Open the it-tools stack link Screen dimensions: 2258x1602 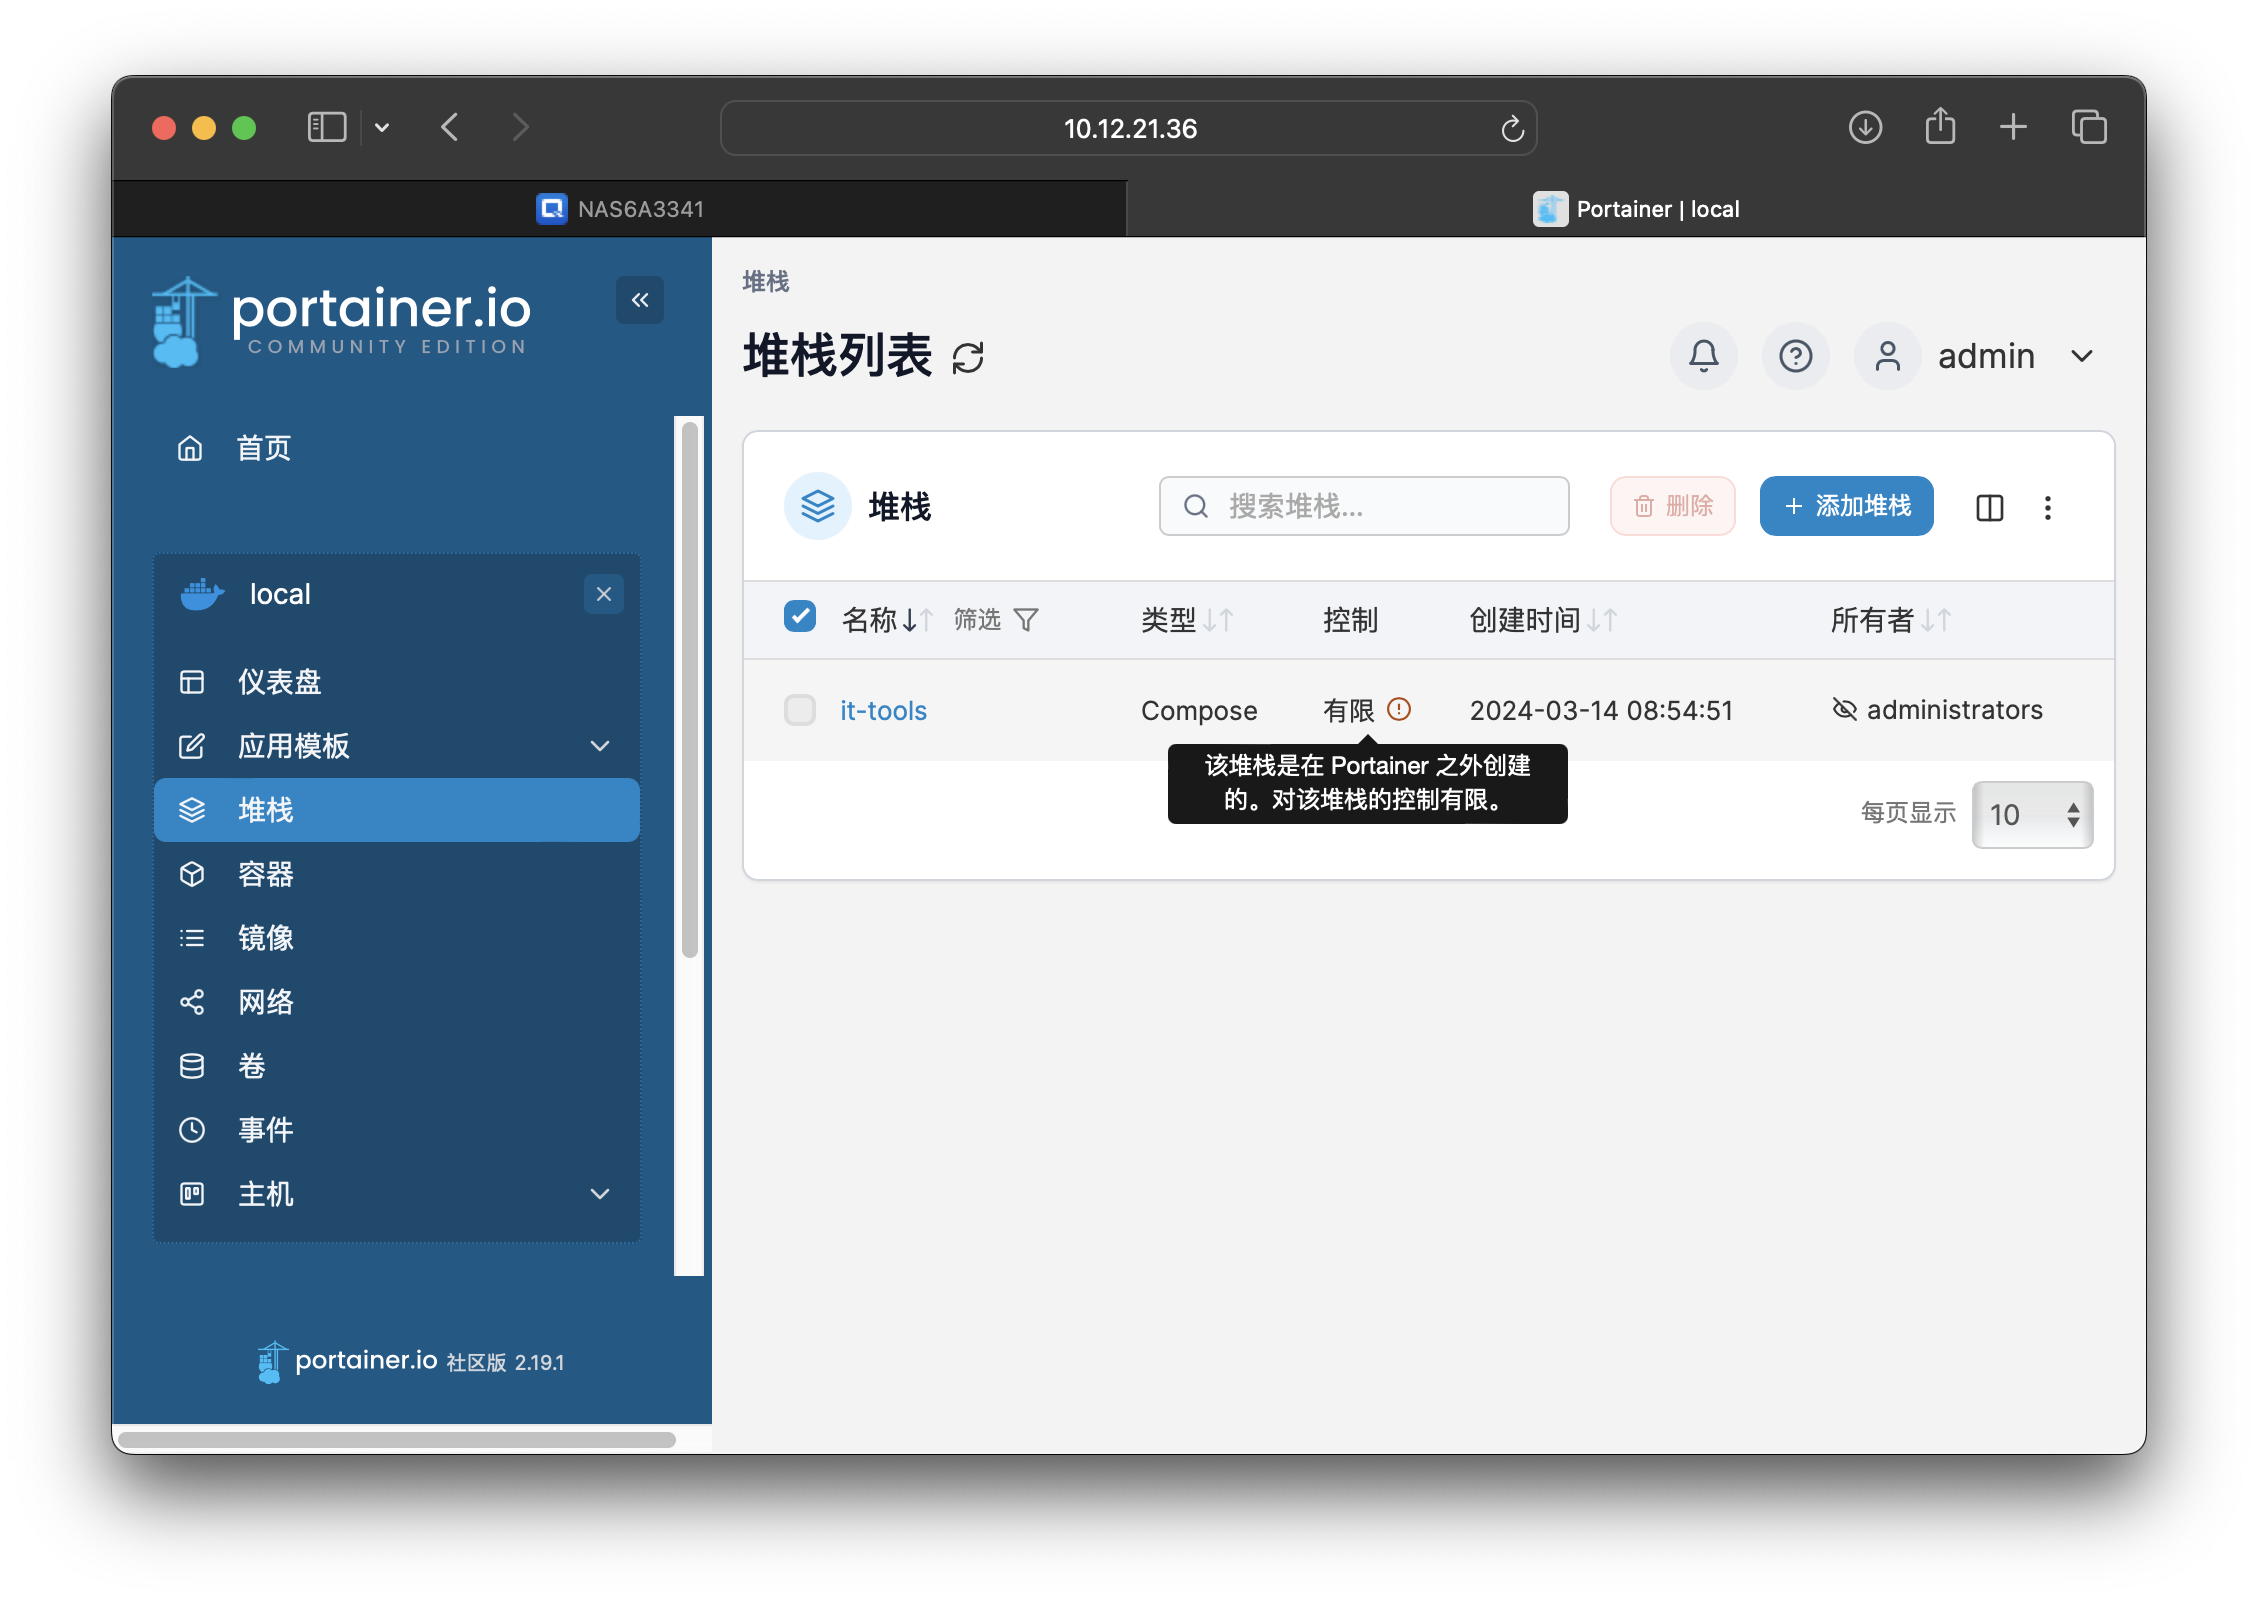point(883,710)
